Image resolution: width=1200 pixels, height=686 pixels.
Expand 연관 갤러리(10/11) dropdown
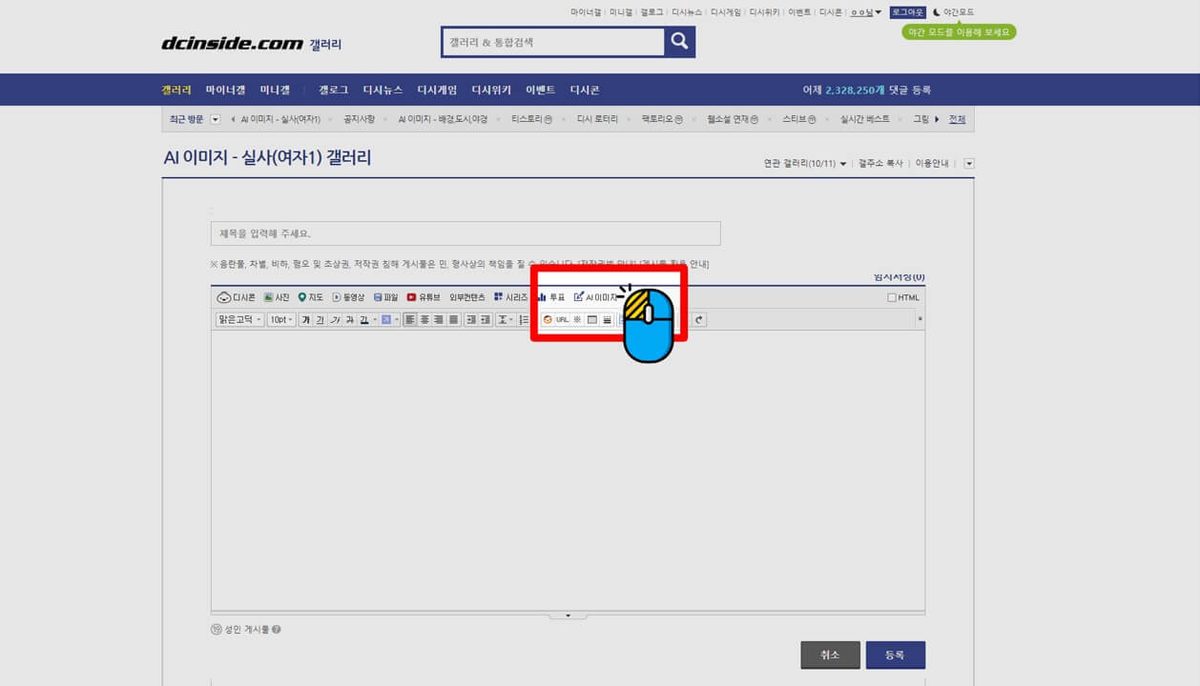click(x=843, y=164)
